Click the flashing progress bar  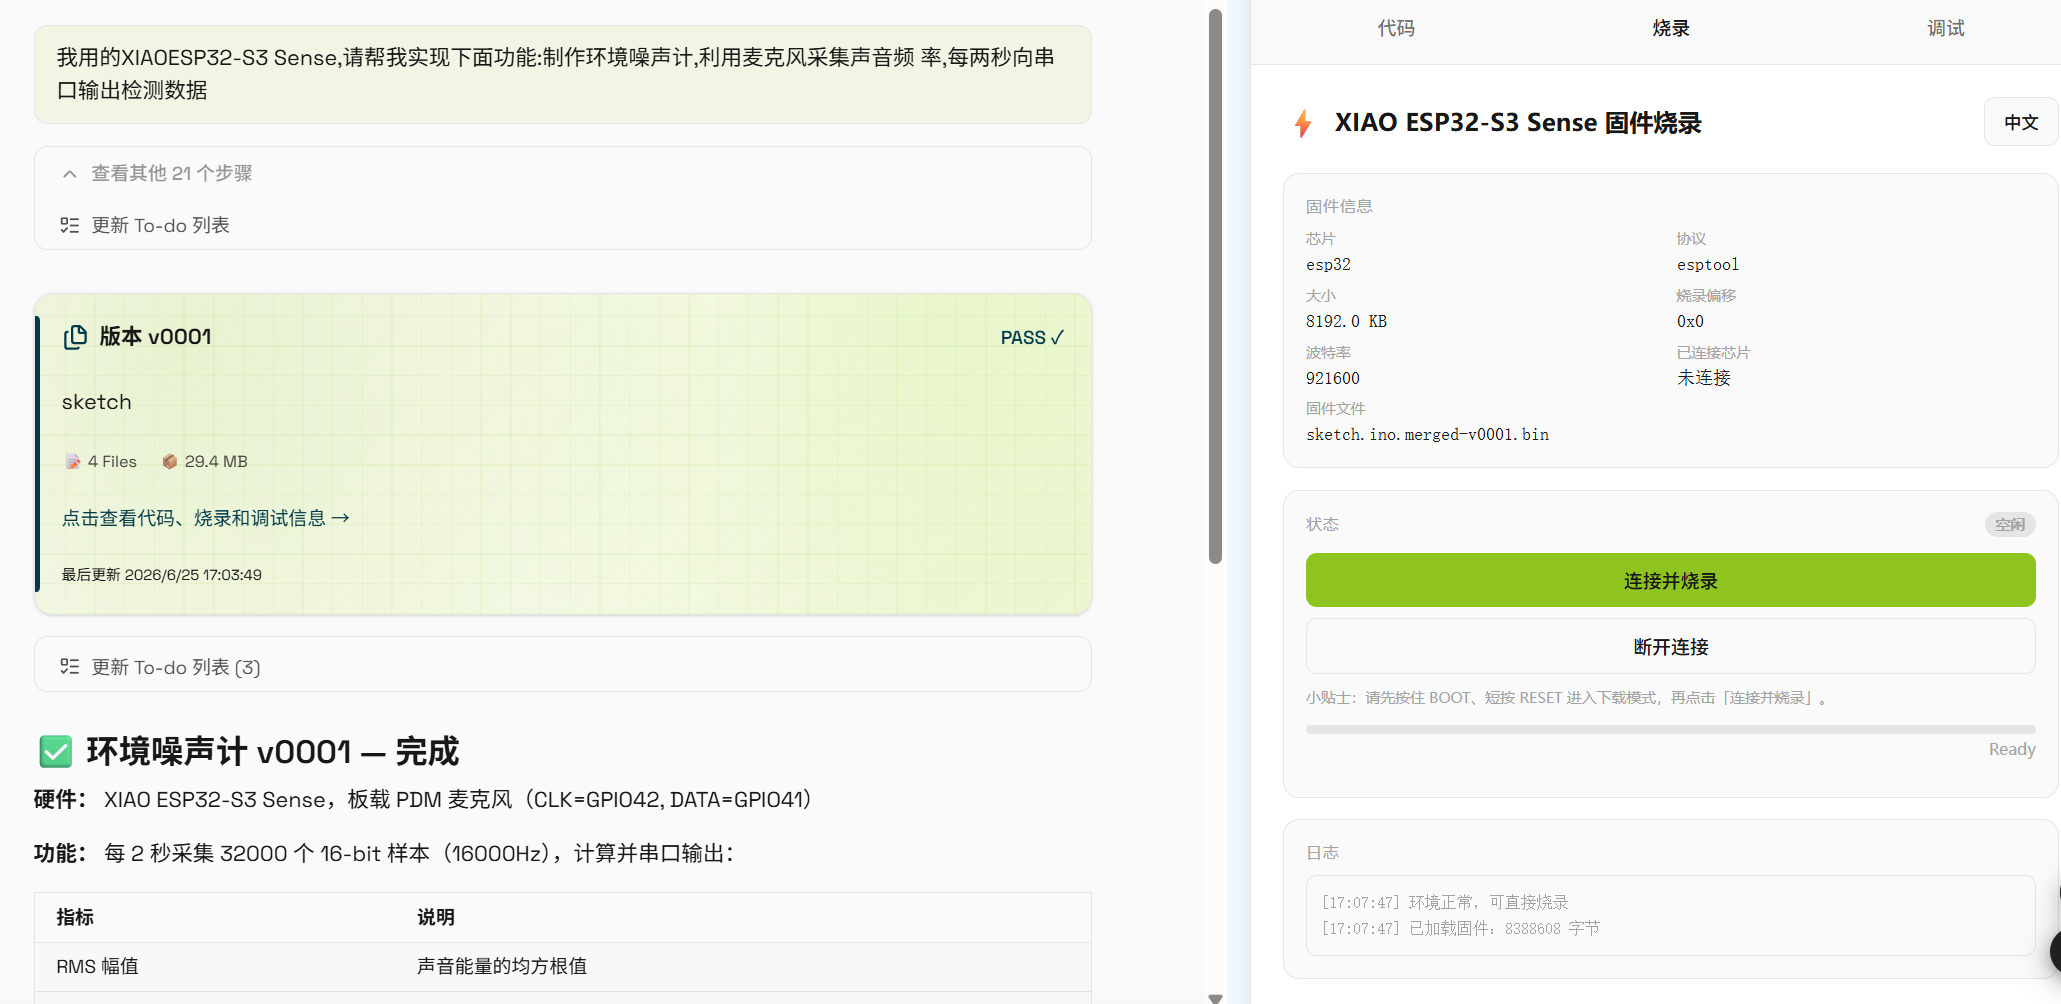click(x=1670, y=729)
